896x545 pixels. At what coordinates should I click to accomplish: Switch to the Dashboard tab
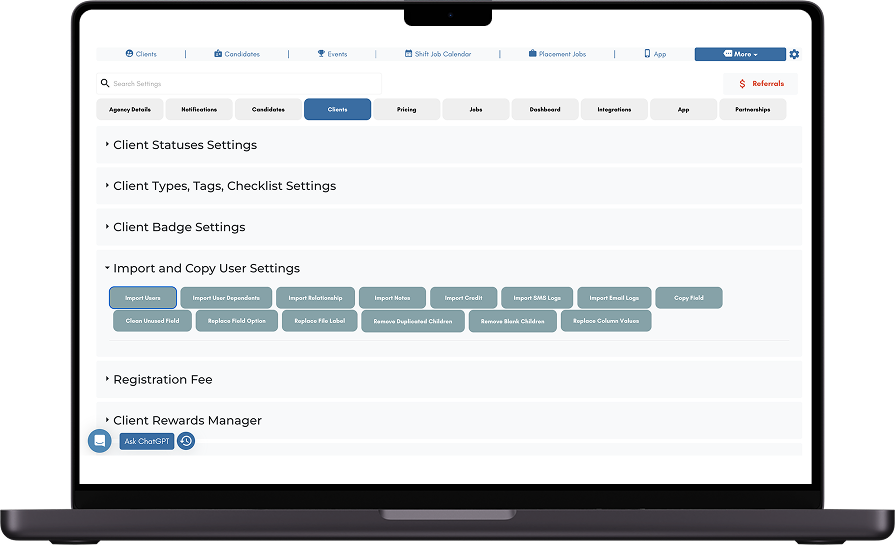click(x=545, y=109)
